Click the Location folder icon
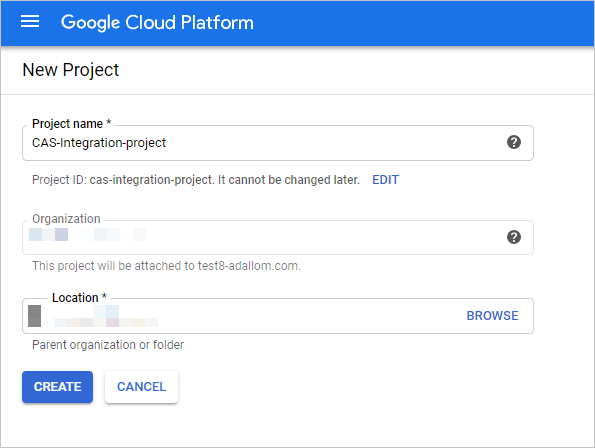Screen dimensions: 595x448 tap(35, 316)
